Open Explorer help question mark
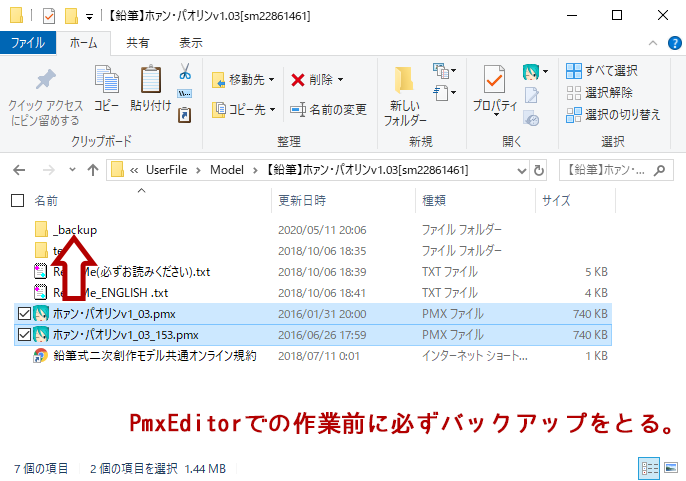Image resolution: width=686 pixels, height=481 pixels. coord(674,43)
